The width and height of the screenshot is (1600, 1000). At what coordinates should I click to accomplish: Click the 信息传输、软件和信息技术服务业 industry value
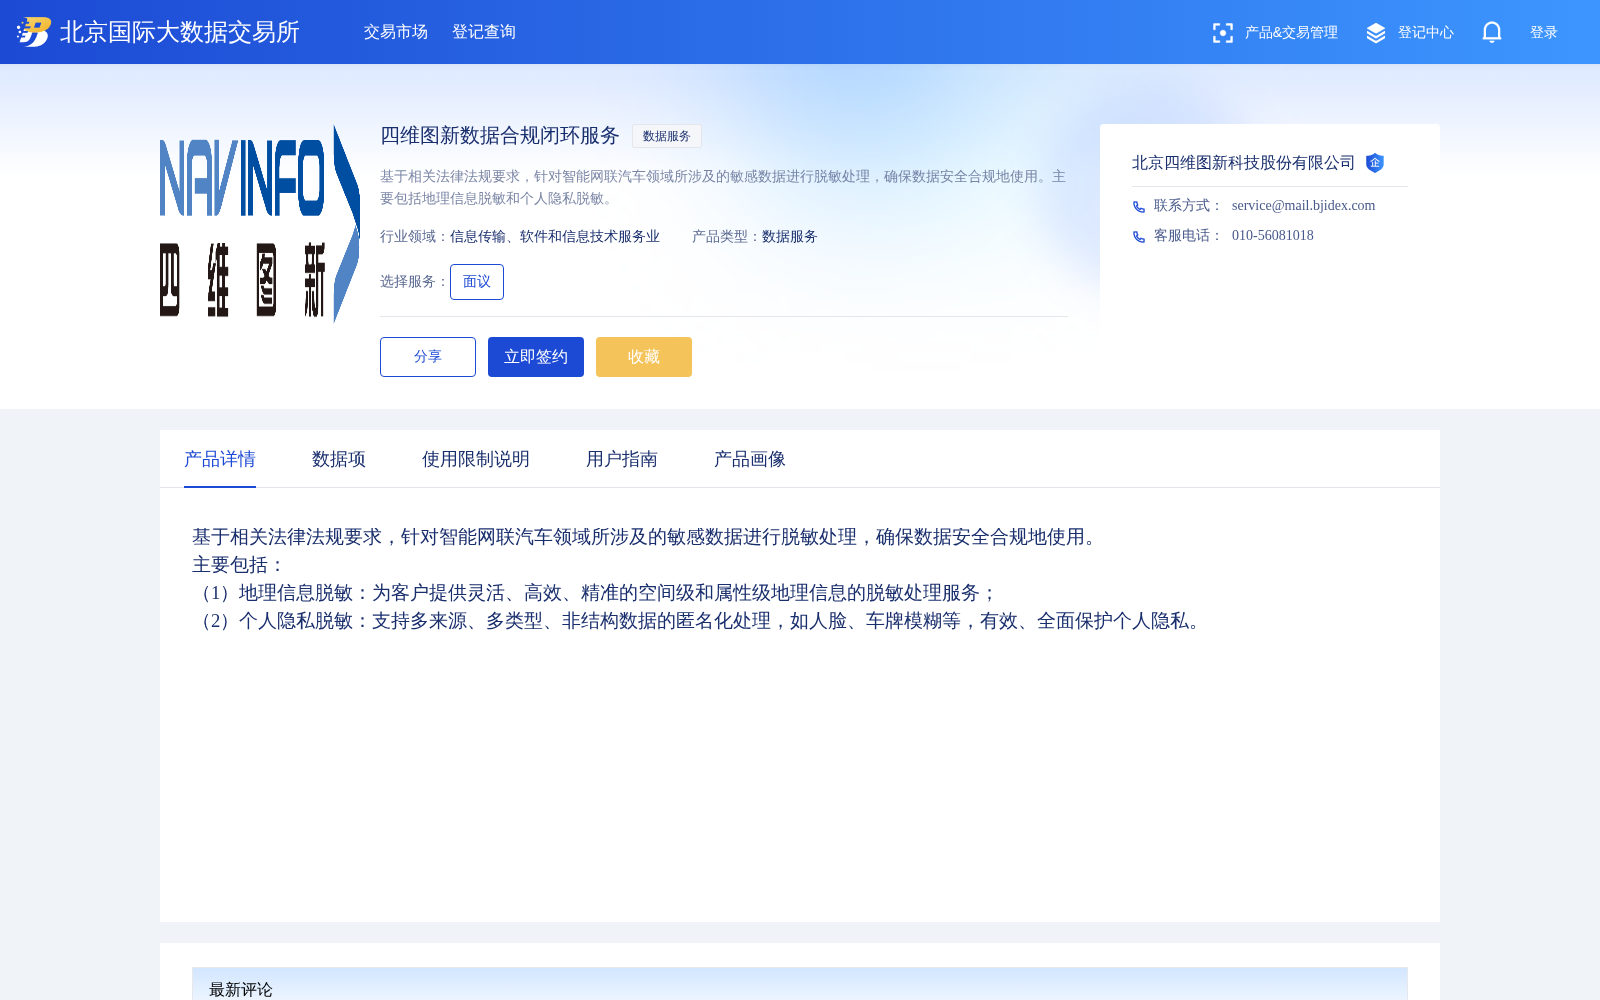(x=555, y=237)
